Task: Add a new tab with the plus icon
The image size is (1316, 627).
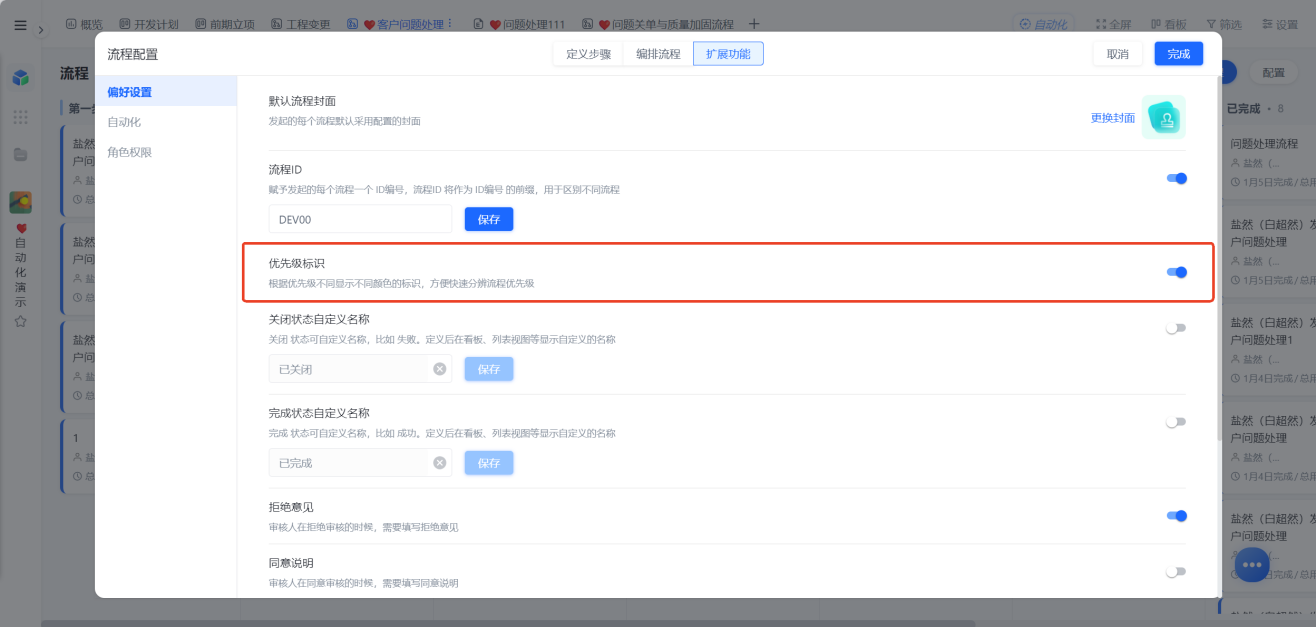Action: click(x=754, y=24)
